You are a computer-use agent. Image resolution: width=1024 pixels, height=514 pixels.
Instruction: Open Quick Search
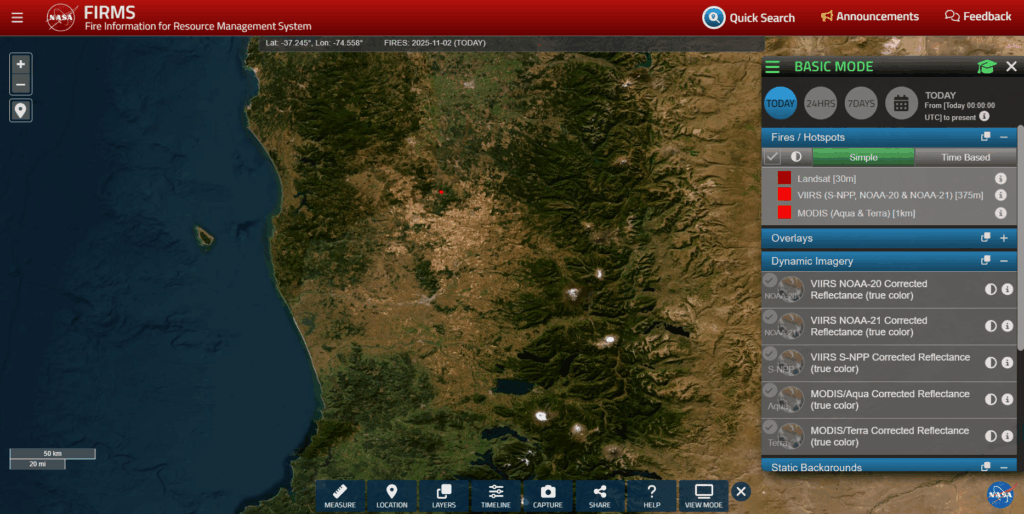(x=749, y=17)
